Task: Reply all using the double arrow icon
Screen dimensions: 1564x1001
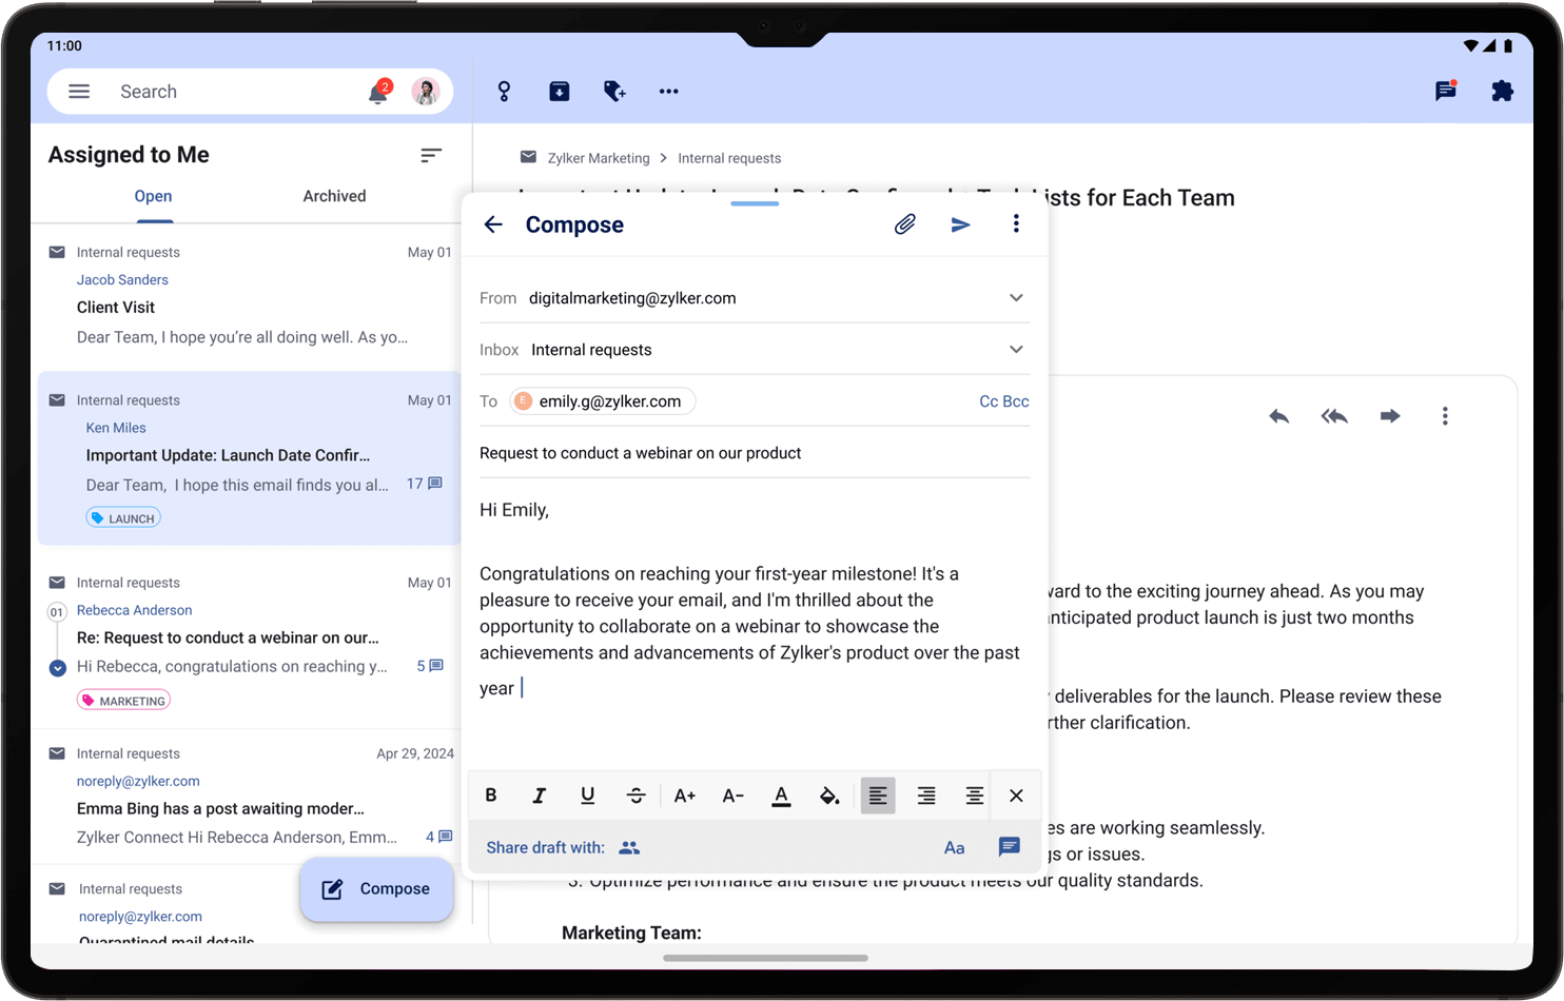Action: [x=1334, y=416]
